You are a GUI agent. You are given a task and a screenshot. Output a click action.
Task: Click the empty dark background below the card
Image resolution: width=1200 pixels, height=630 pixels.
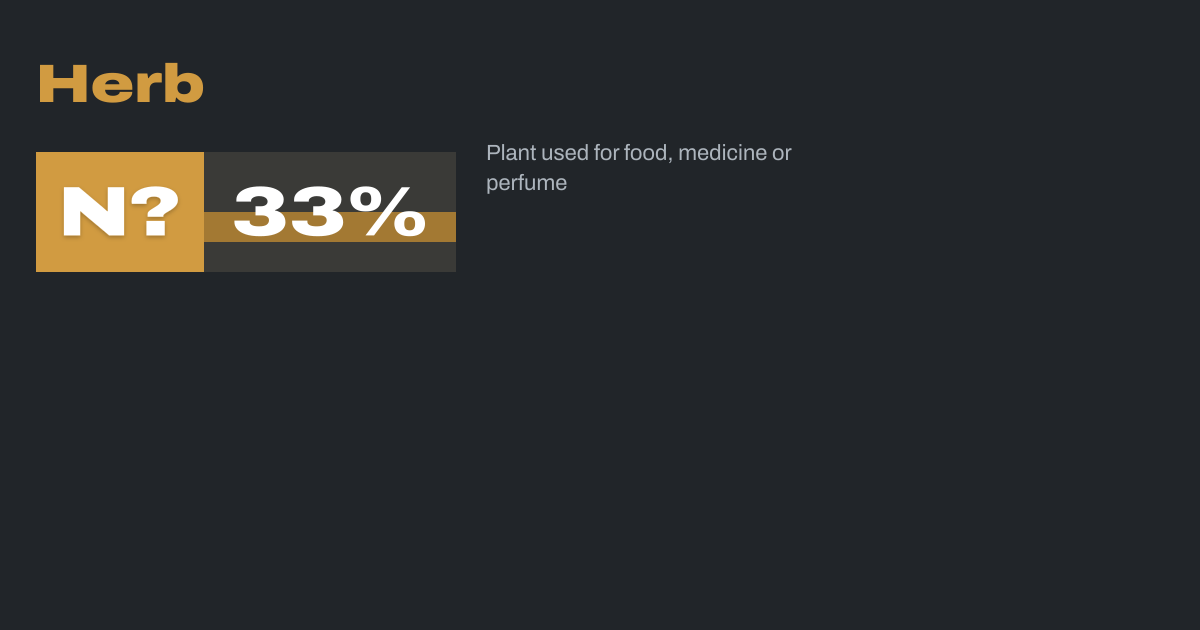tap(600, 450)
